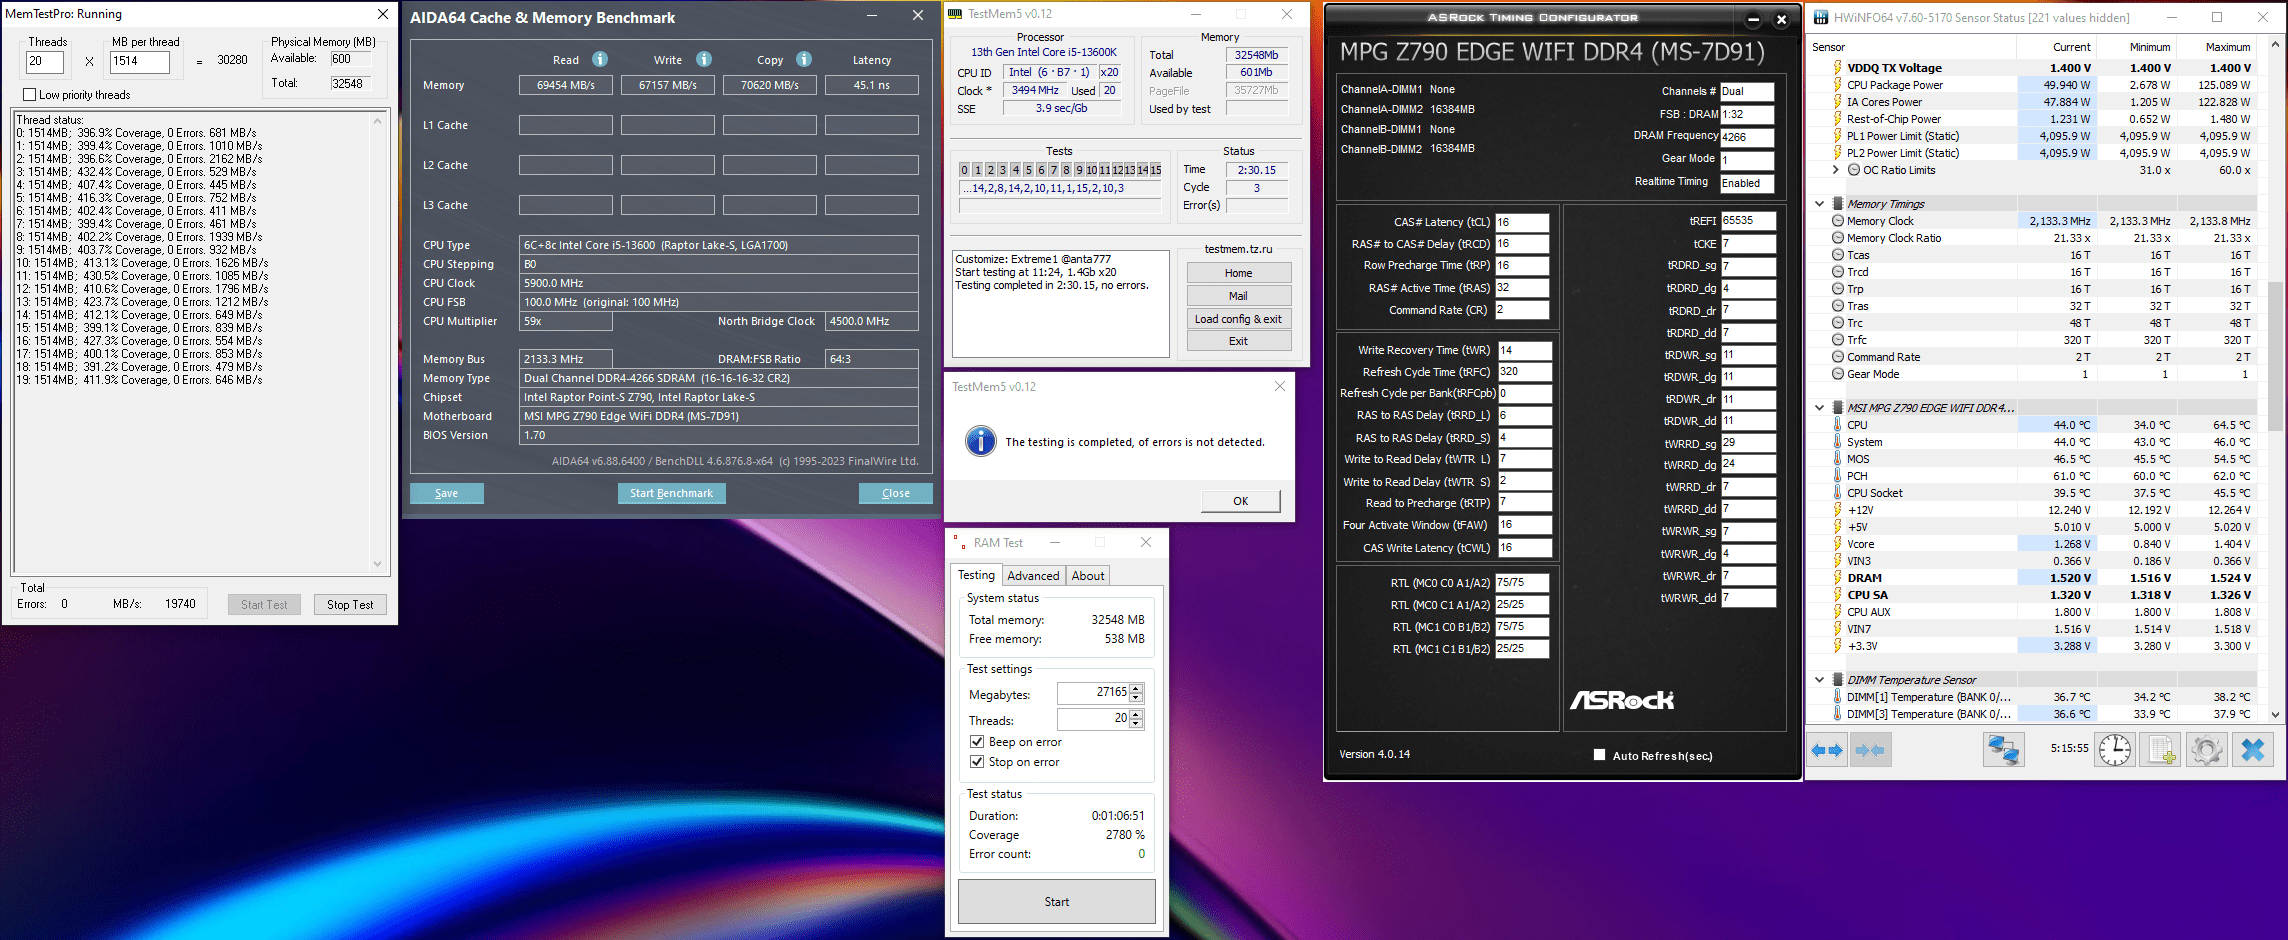Click the Memory Timings section chip icon

click(x=1838, y=204)
